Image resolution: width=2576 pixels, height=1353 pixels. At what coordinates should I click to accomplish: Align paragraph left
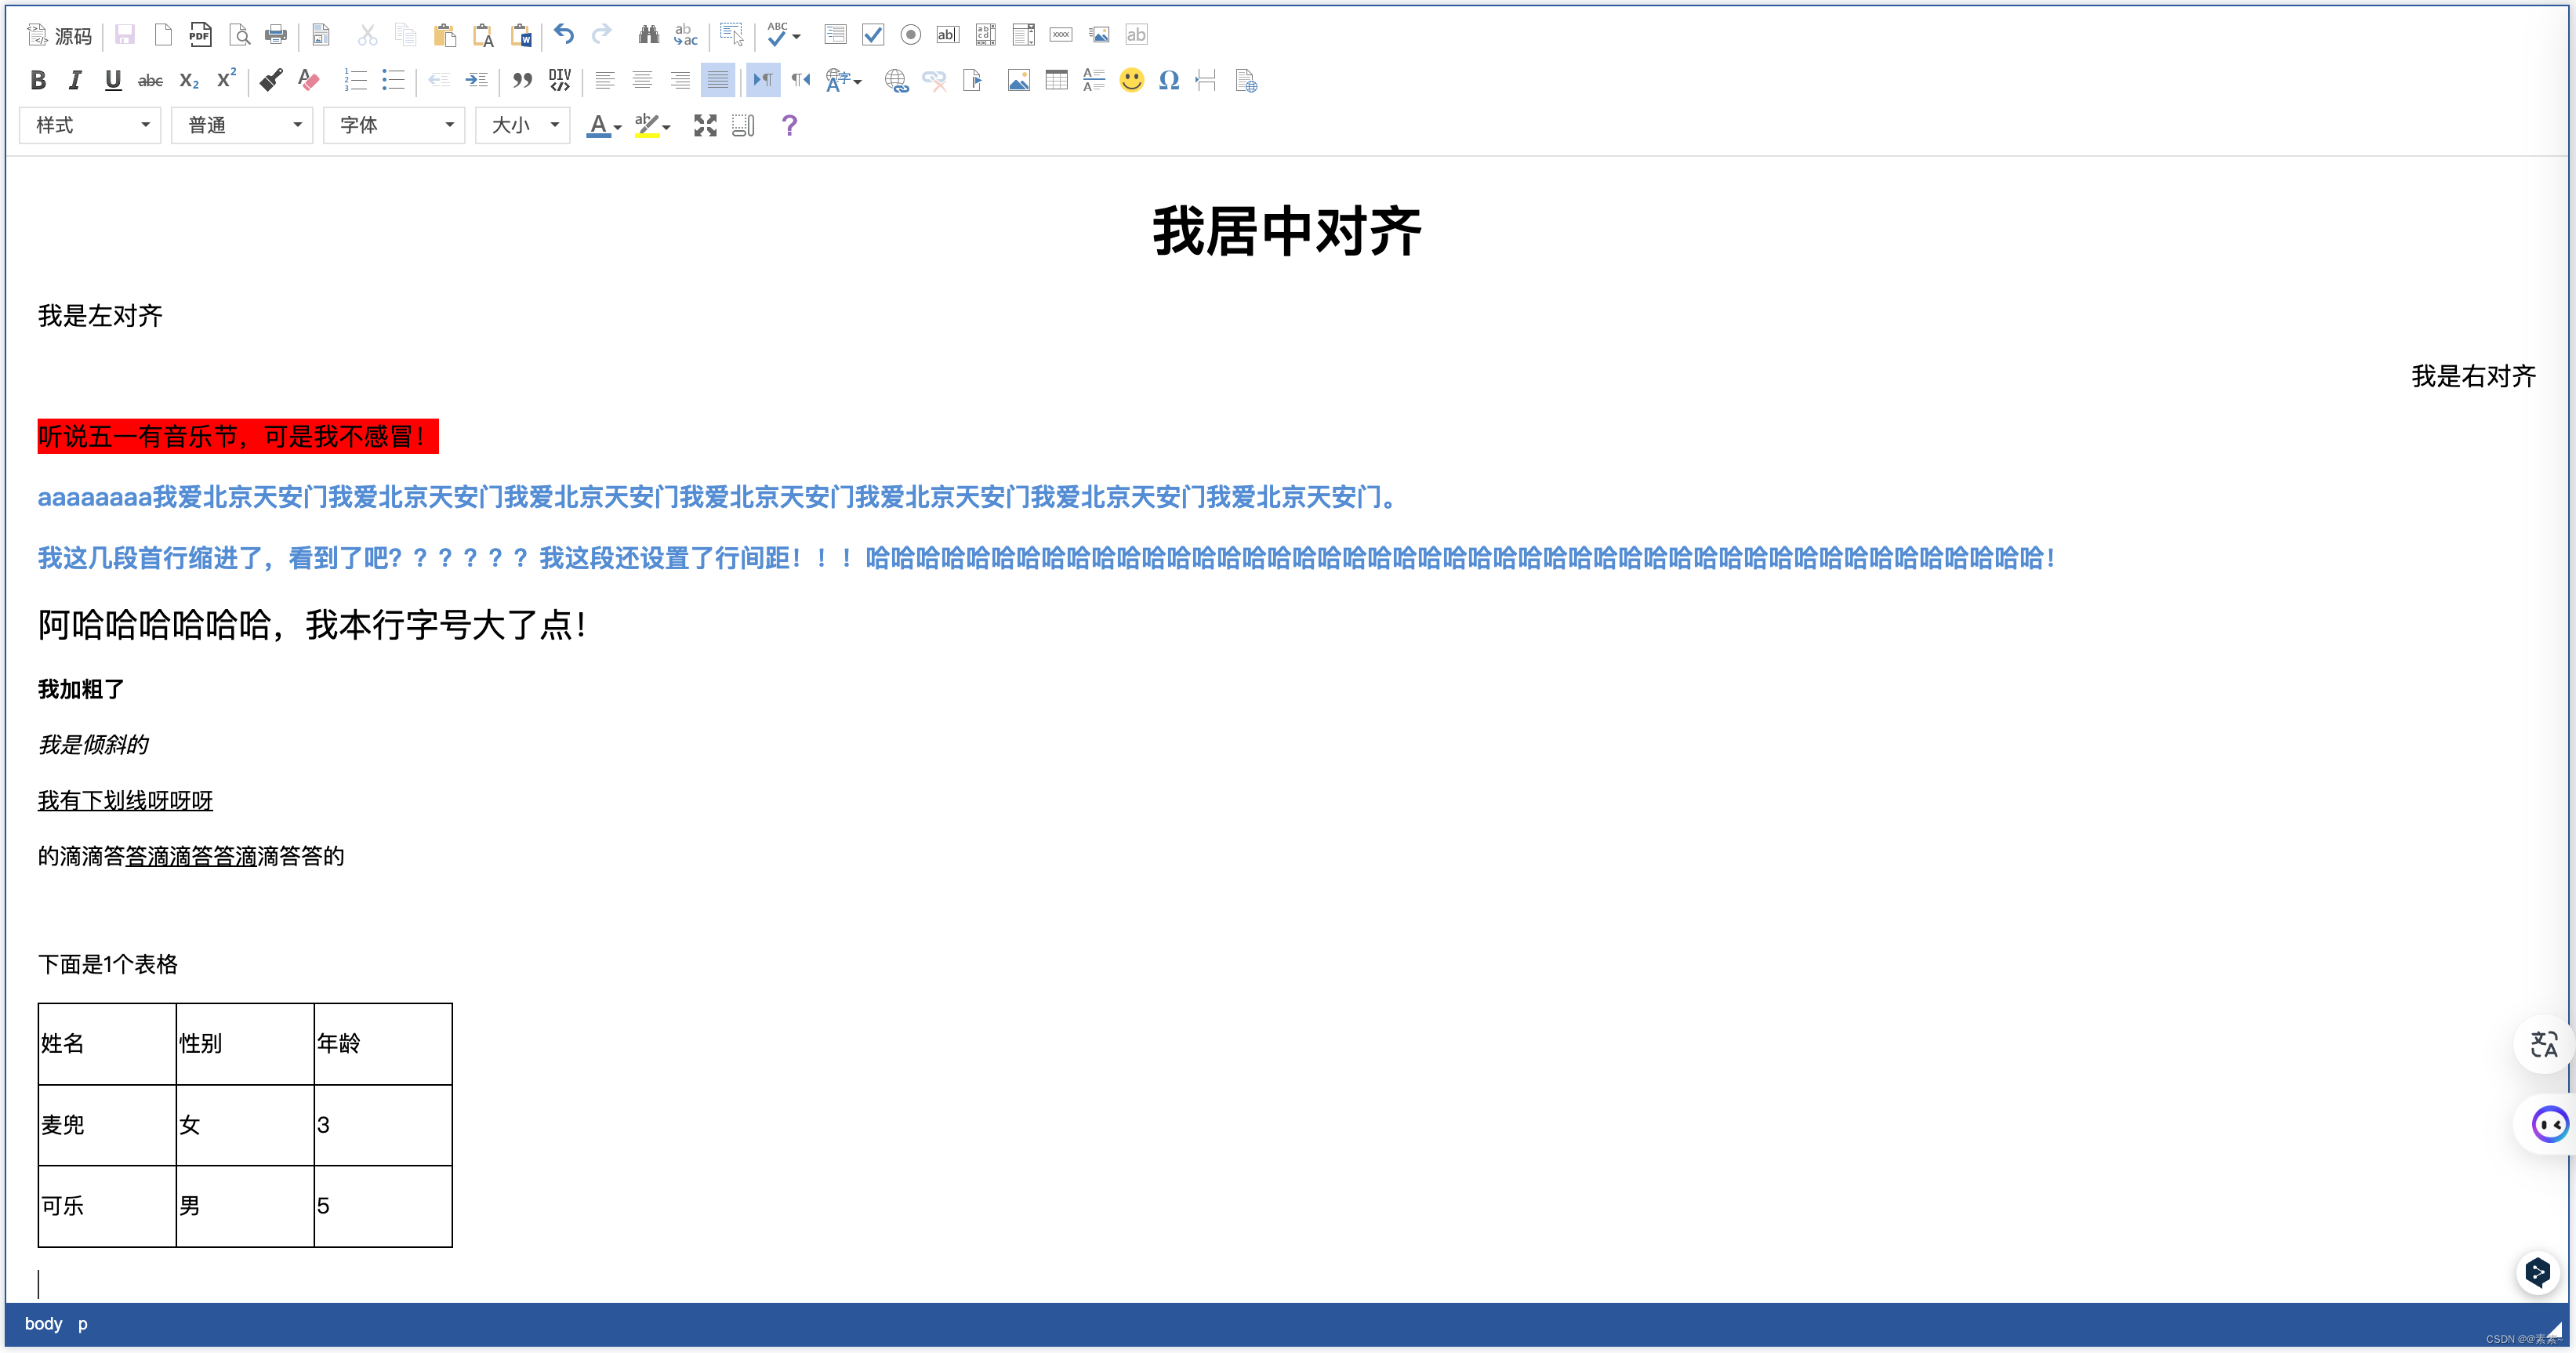tap(604, 80)
